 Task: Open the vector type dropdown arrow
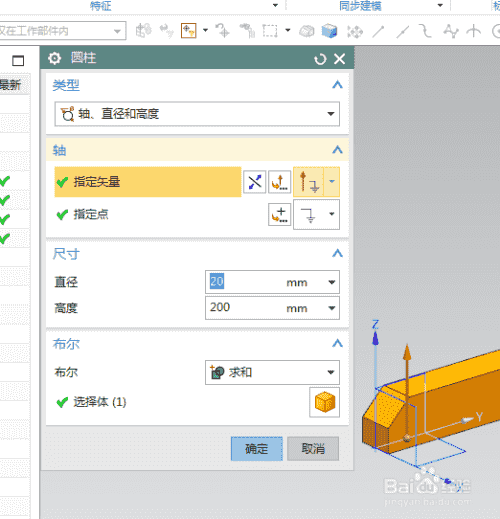click(x=332, y=182)
